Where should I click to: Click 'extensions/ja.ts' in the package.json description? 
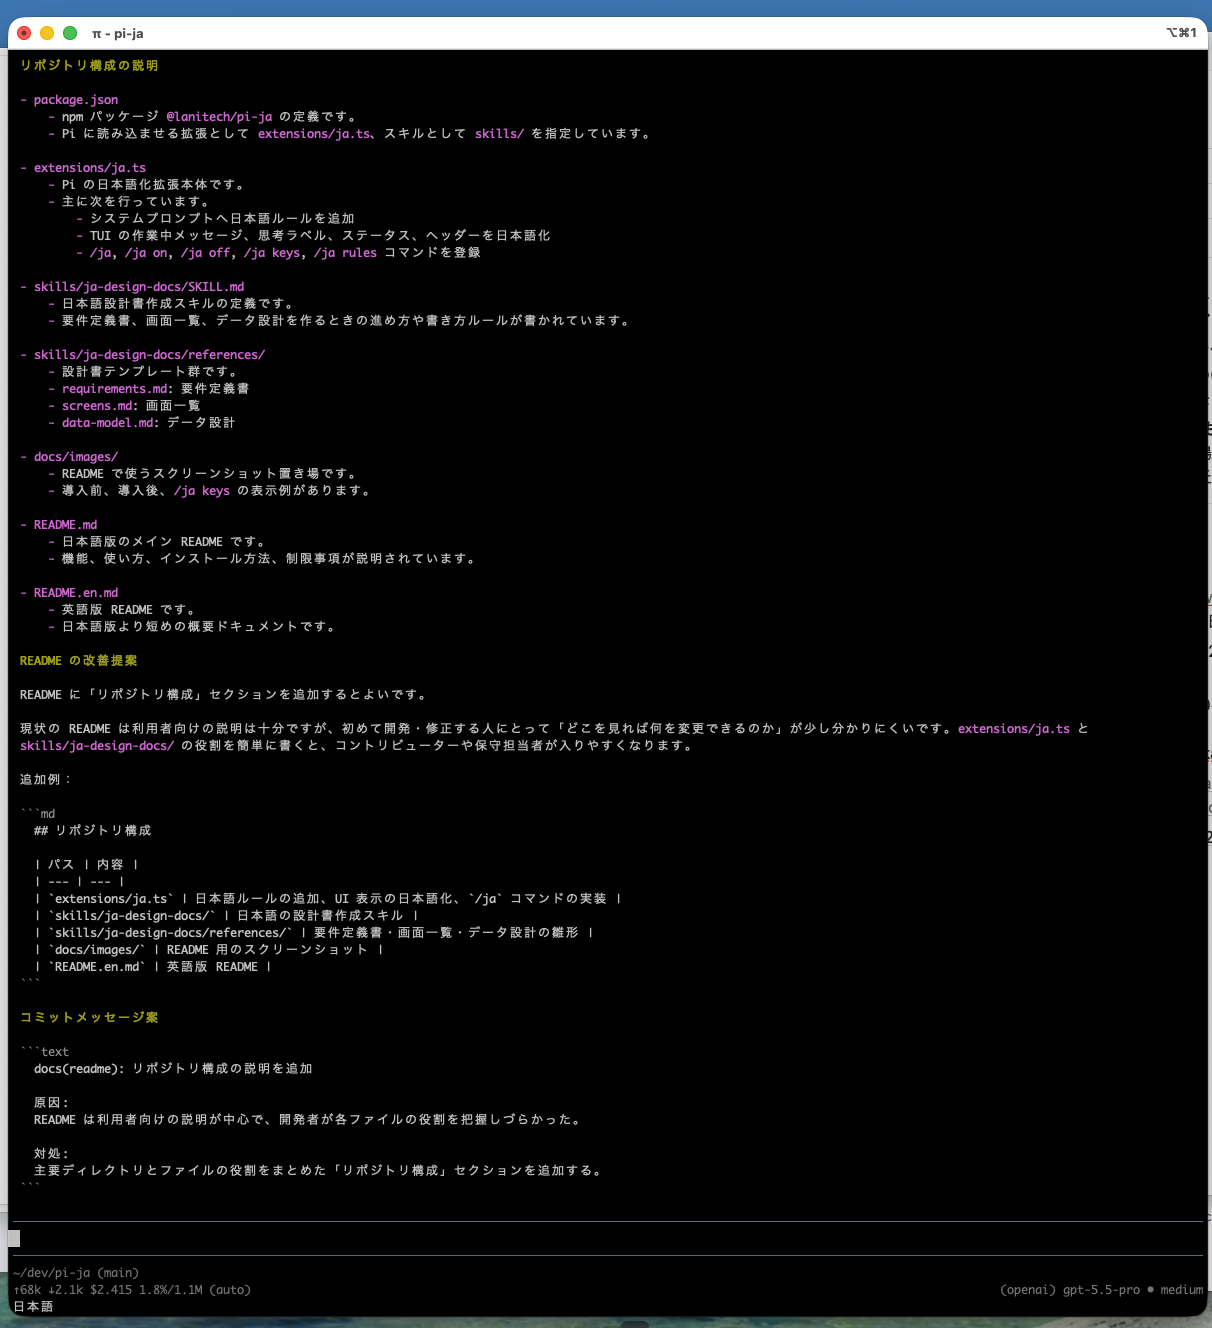tap(314, 134)
